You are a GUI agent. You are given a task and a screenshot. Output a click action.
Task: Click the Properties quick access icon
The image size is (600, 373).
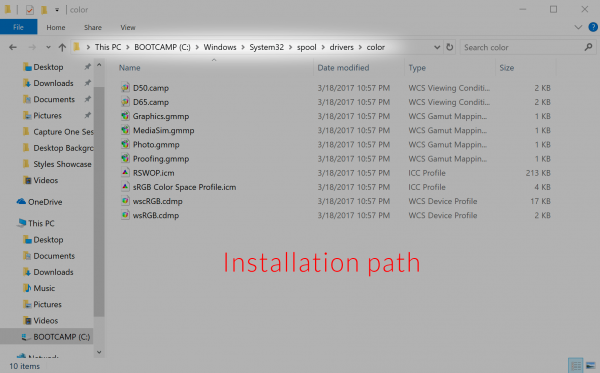point(29,10)
